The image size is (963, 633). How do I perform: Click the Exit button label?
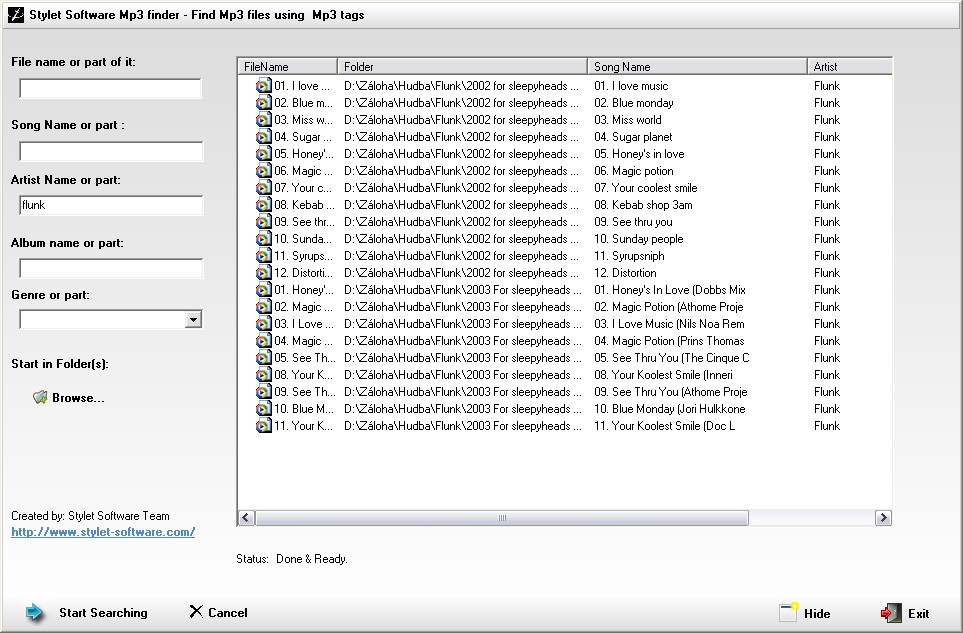coord(918,613)
